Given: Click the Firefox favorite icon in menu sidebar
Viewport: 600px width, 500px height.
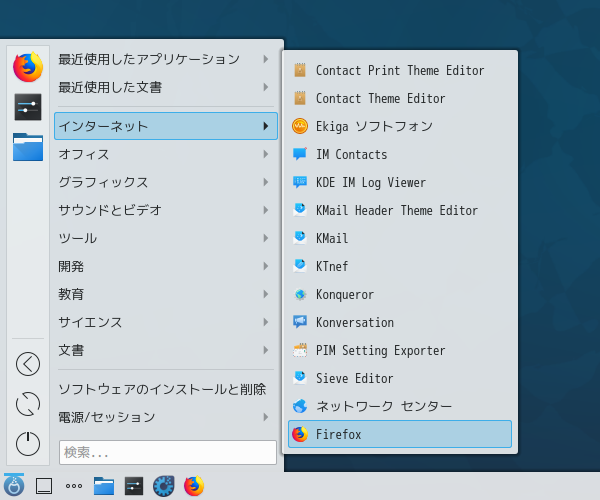Looking at the screenshot, I should tap(28, 67).
